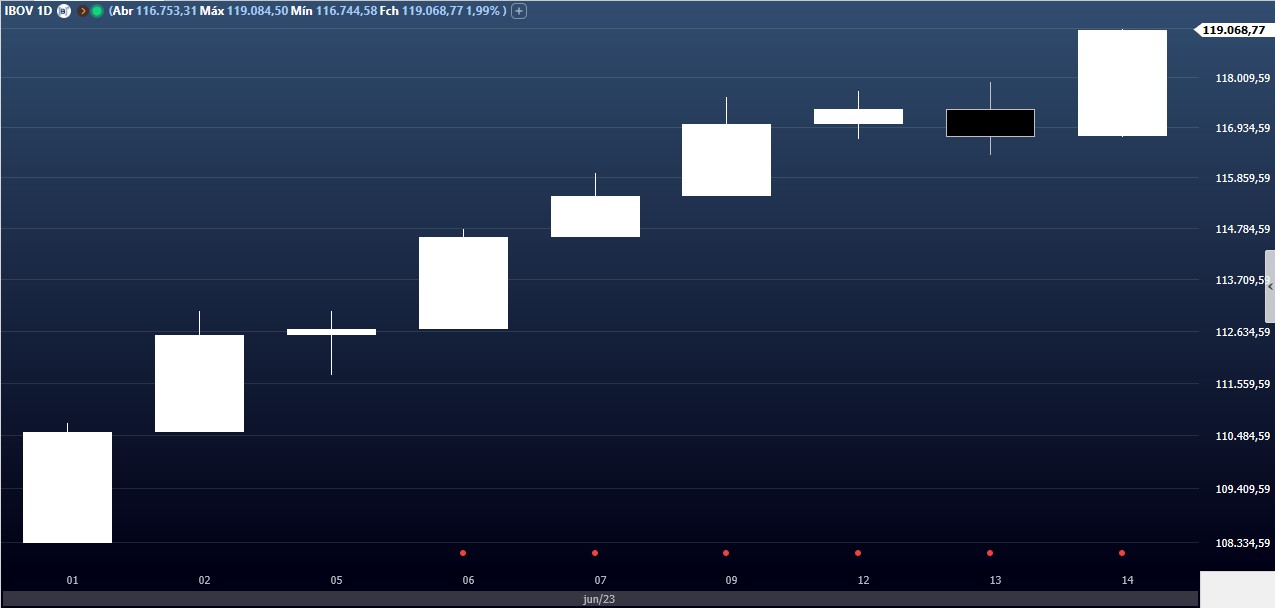Click the current price tag 119.068,77
This screenshot has width=1275, height=608.
(x=1234, y=30)
